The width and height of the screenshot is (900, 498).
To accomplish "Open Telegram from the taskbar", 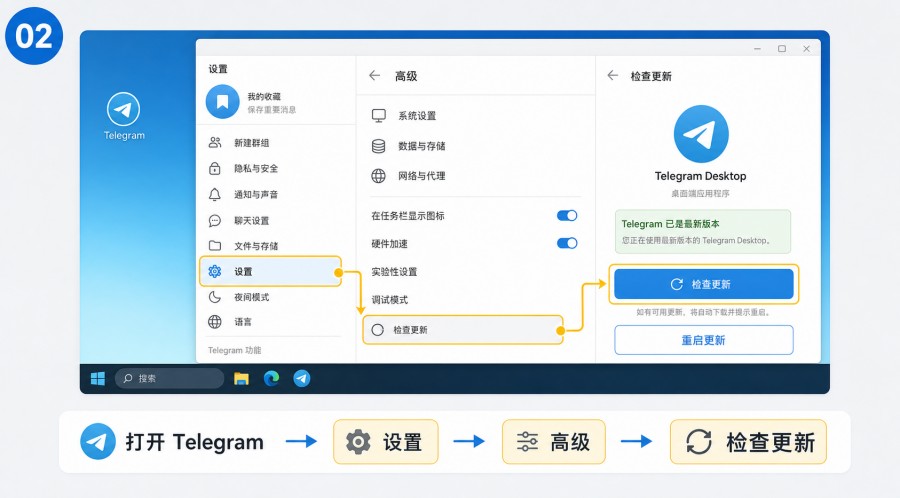I will tap(302, 378).
